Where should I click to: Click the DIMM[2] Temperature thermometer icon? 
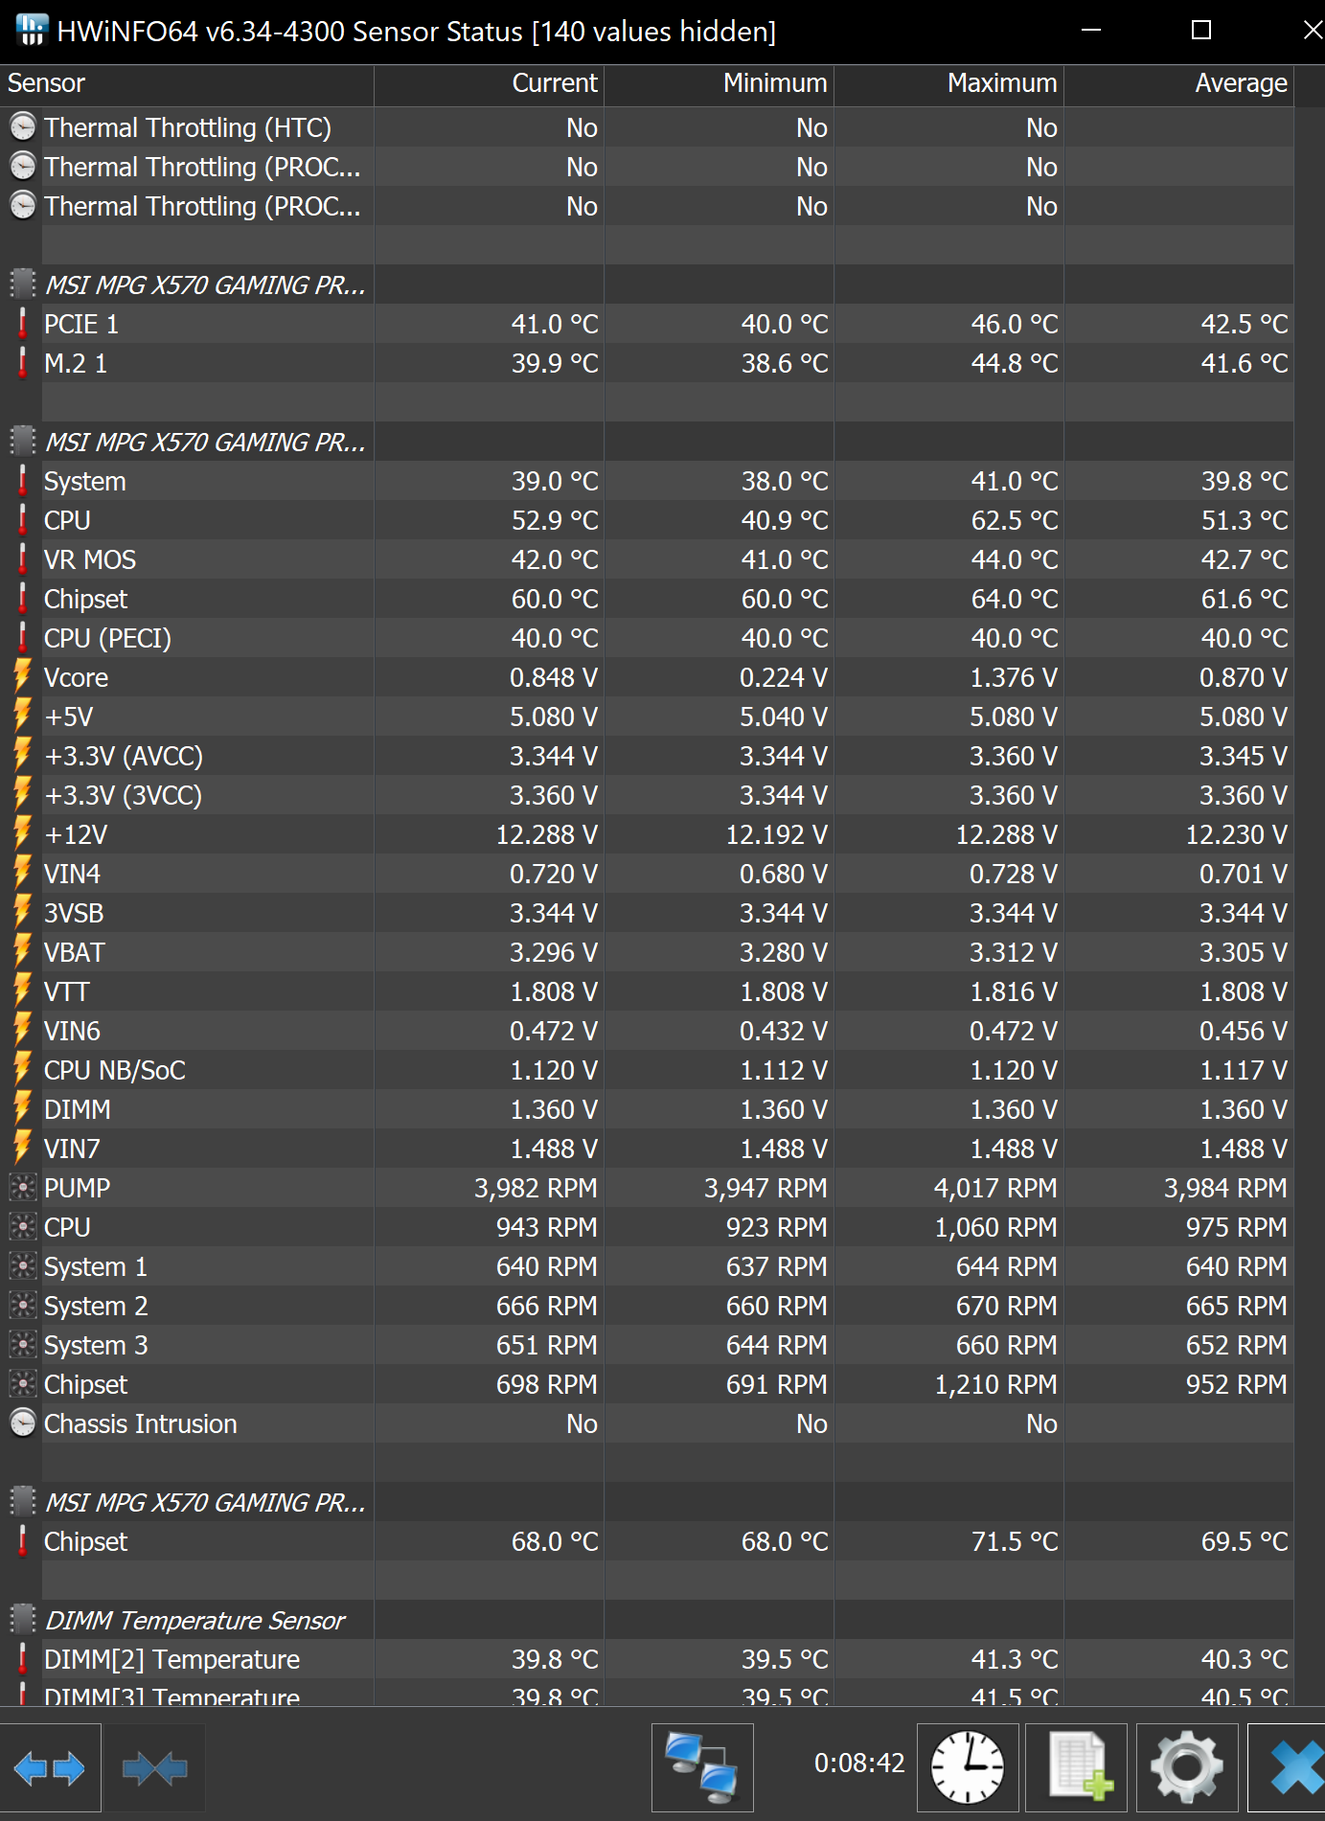tap(22, 1659)
